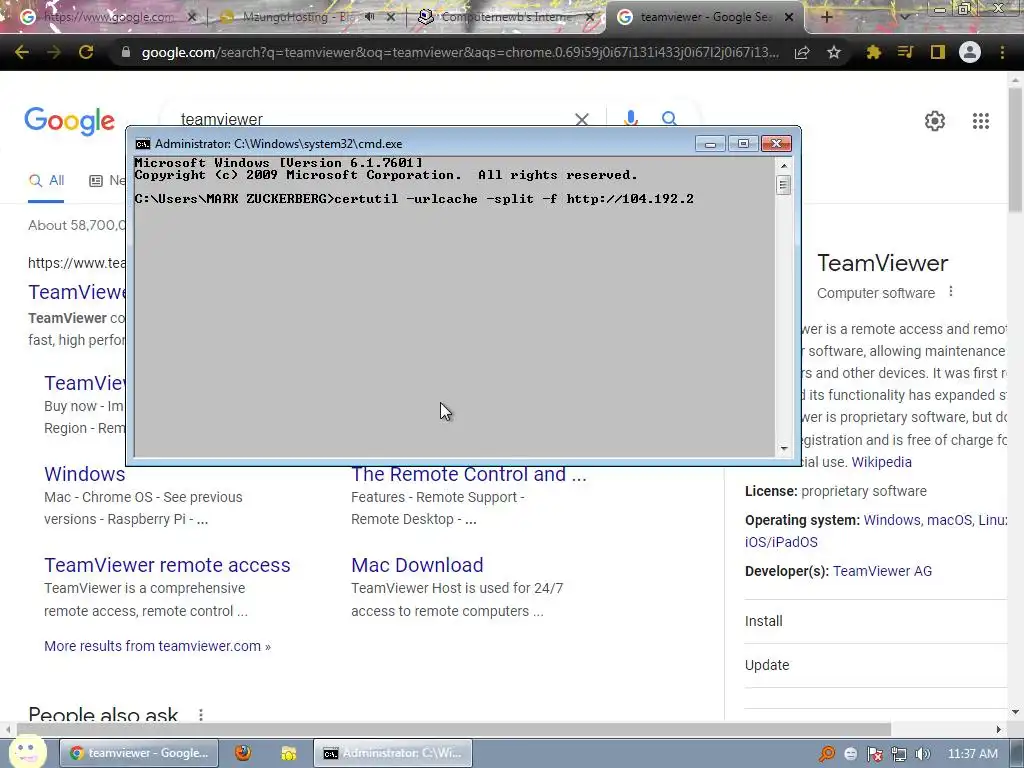Viewport: 1024px width, 768px height.
Task: Click the padlock site info icon
Action: [x=125, y=52]
